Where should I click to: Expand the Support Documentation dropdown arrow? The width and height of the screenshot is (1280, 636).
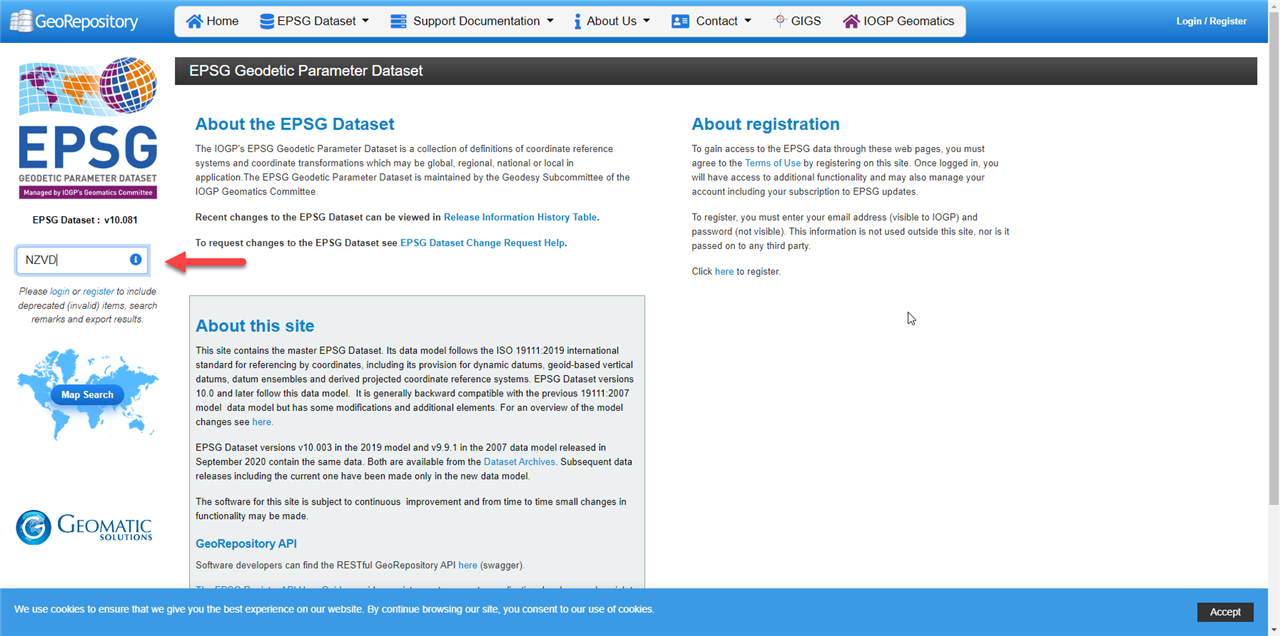click(550, 21)
